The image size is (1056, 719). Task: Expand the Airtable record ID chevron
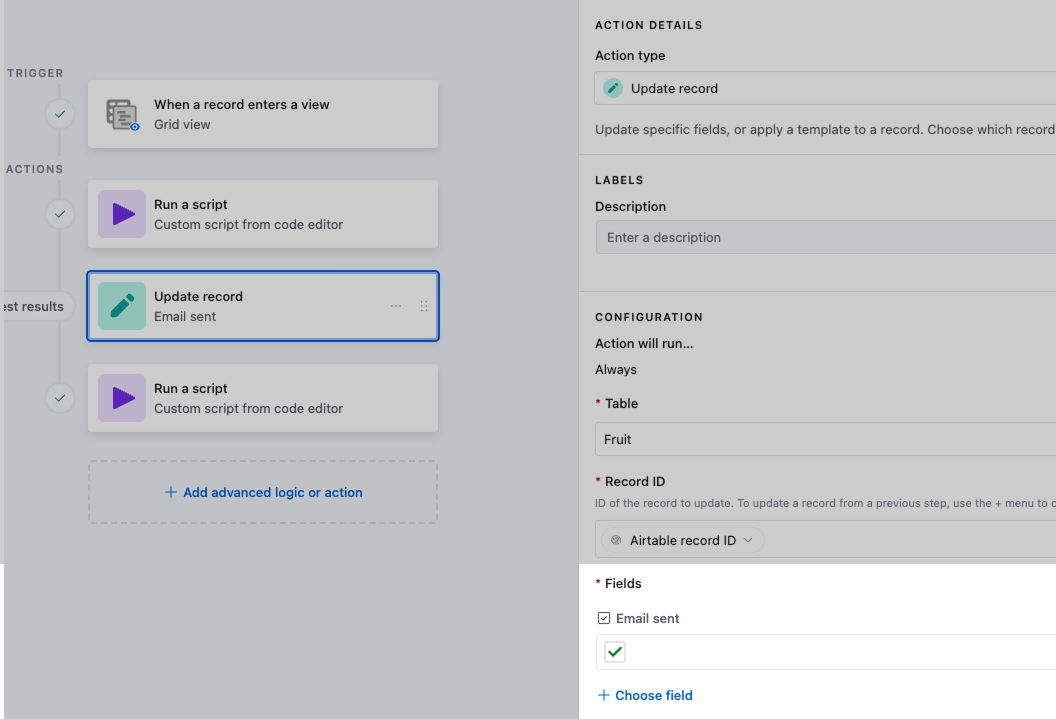coord(748,540)
